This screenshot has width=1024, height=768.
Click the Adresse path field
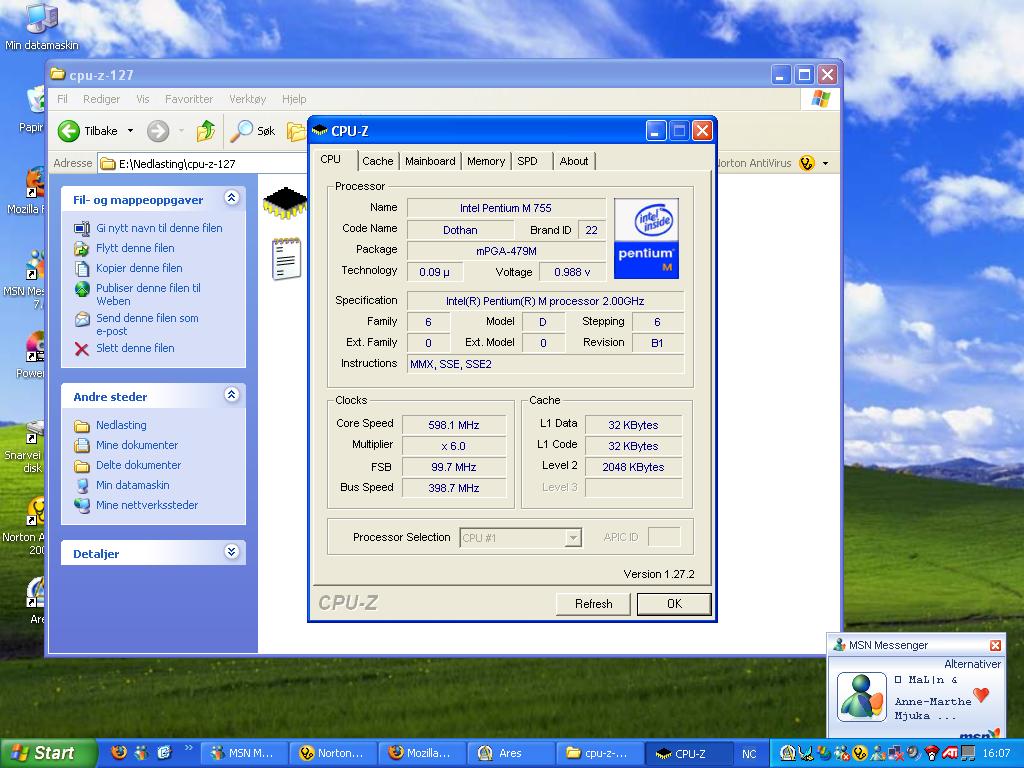tap(202, 164)
